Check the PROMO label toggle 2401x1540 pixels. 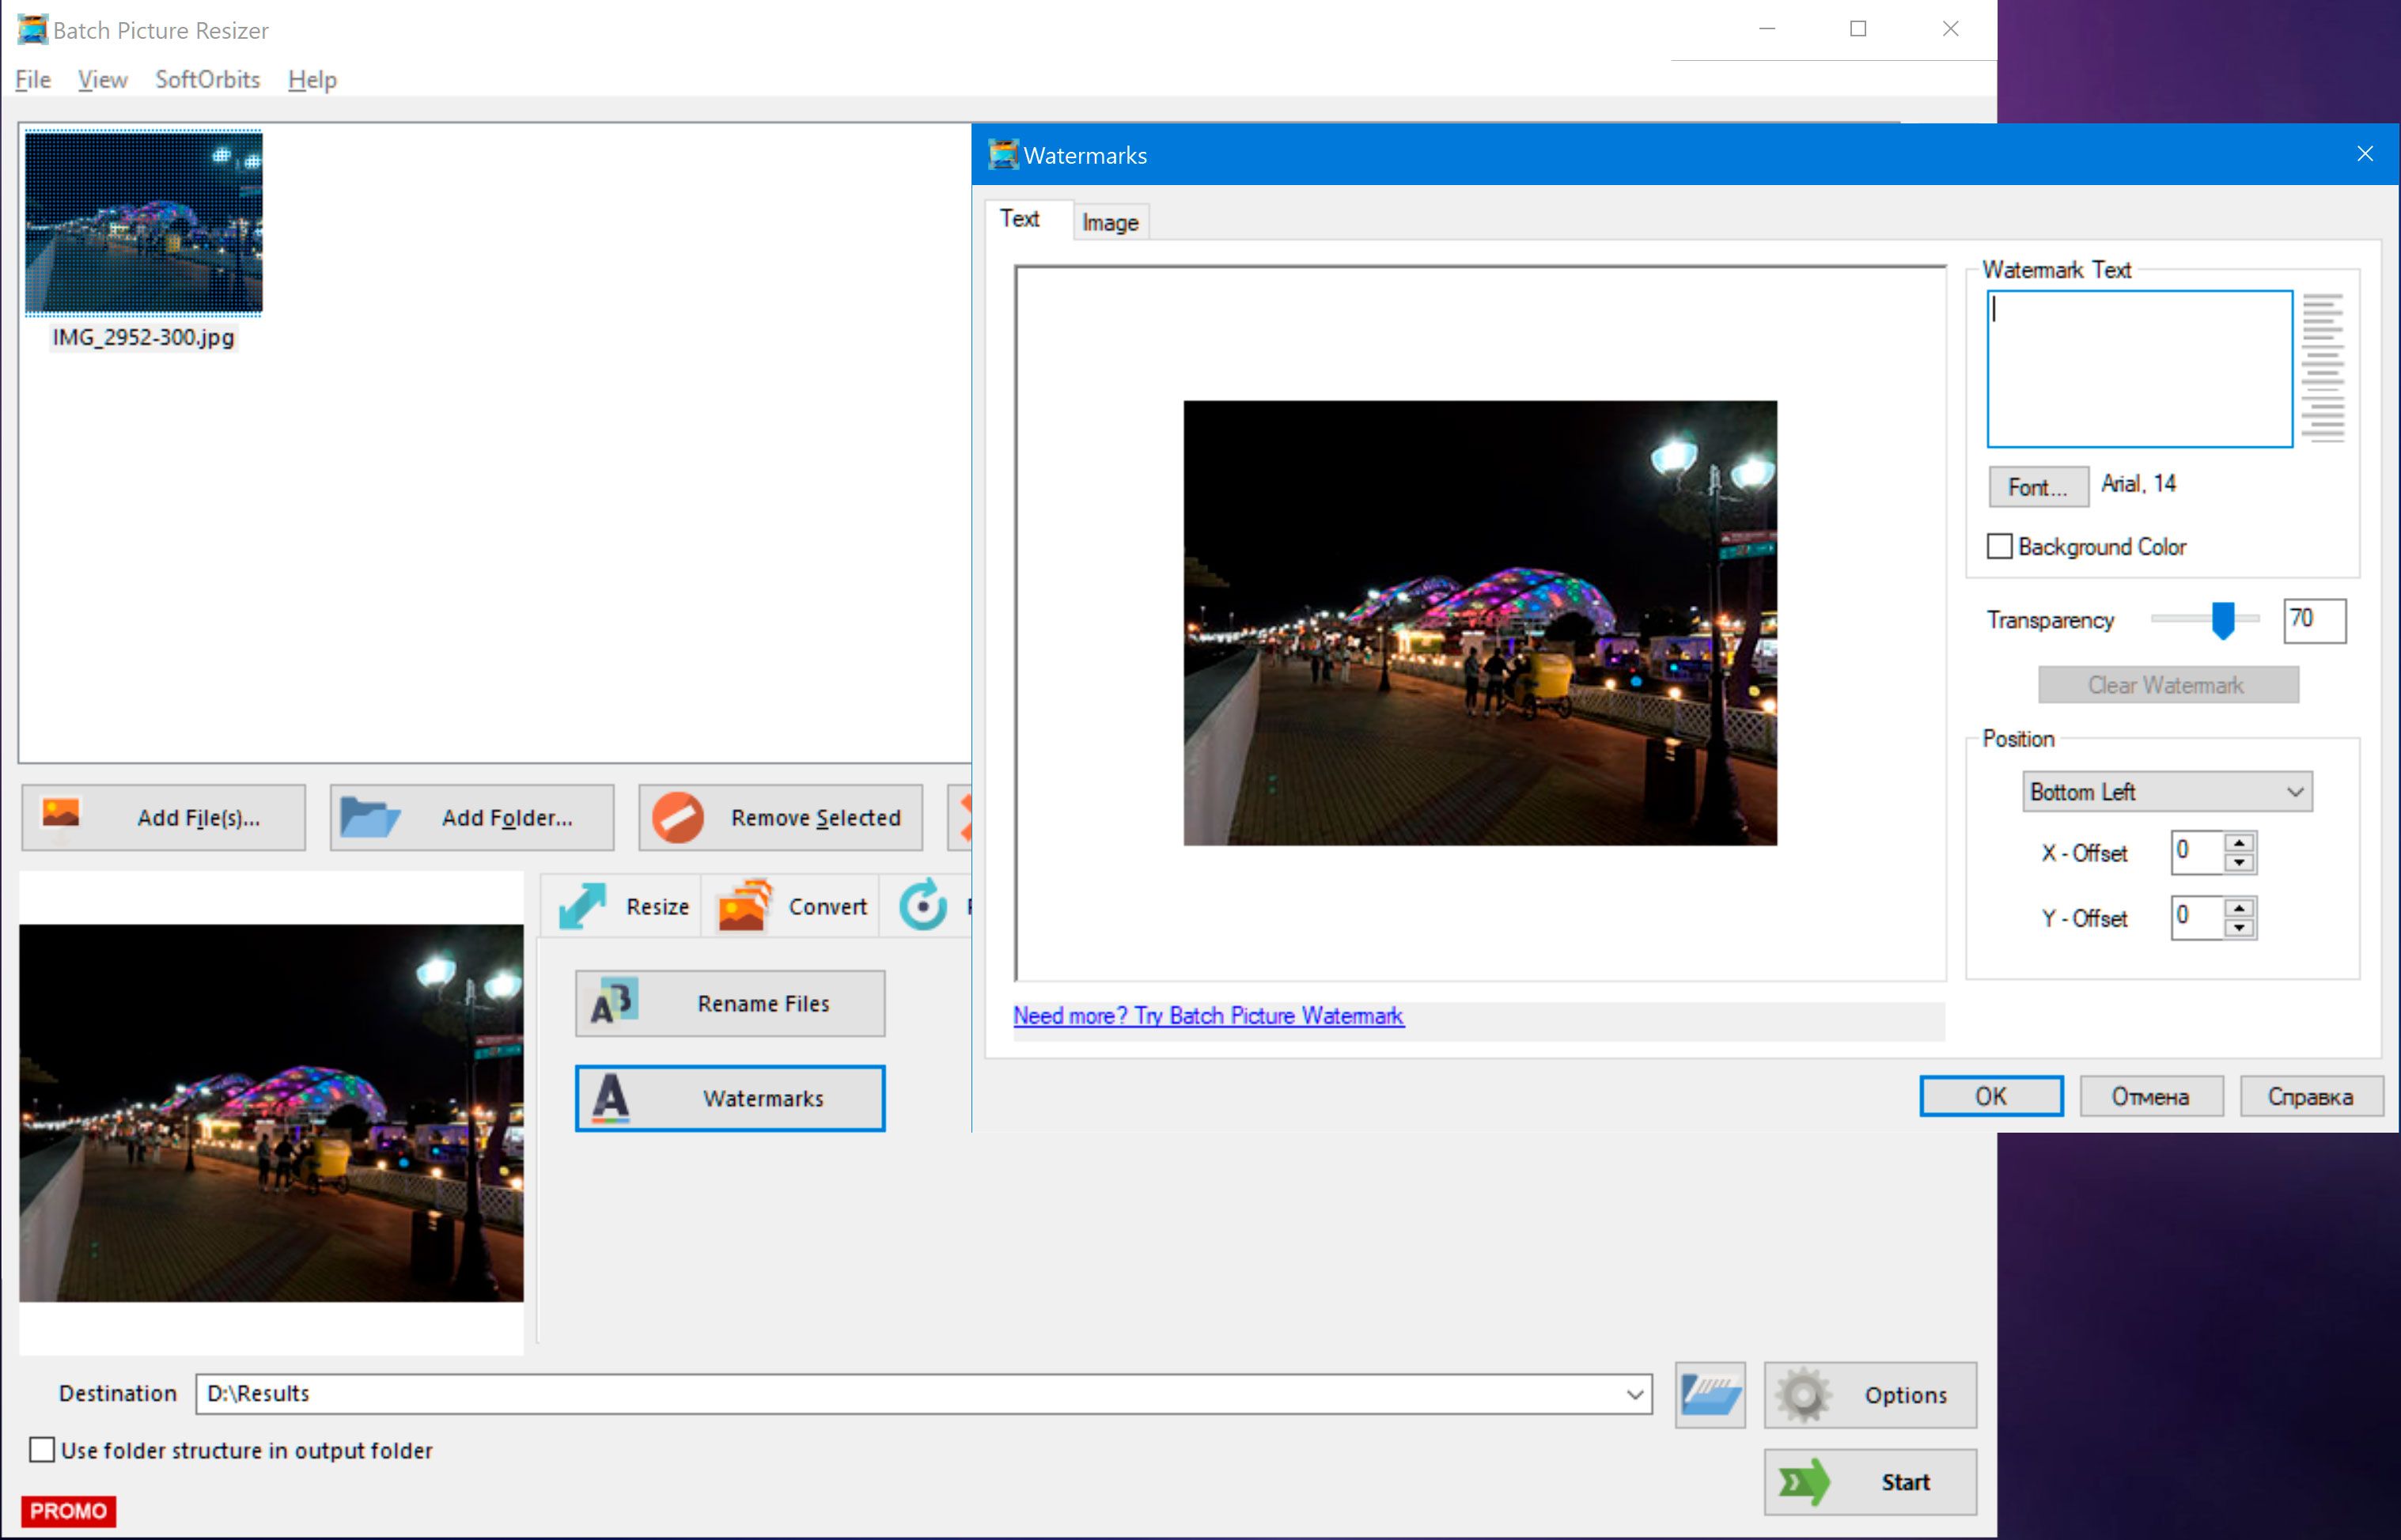(65, 1508)
